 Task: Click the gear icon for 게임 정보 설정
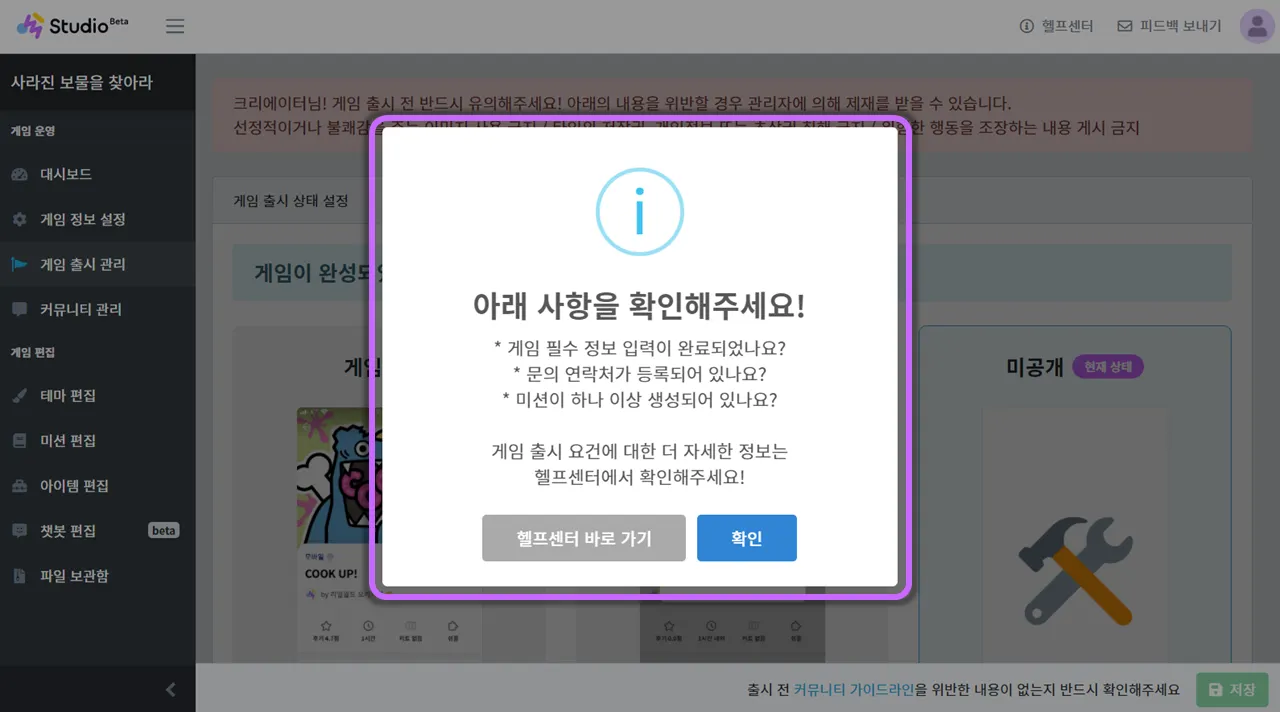pos(19,219)
